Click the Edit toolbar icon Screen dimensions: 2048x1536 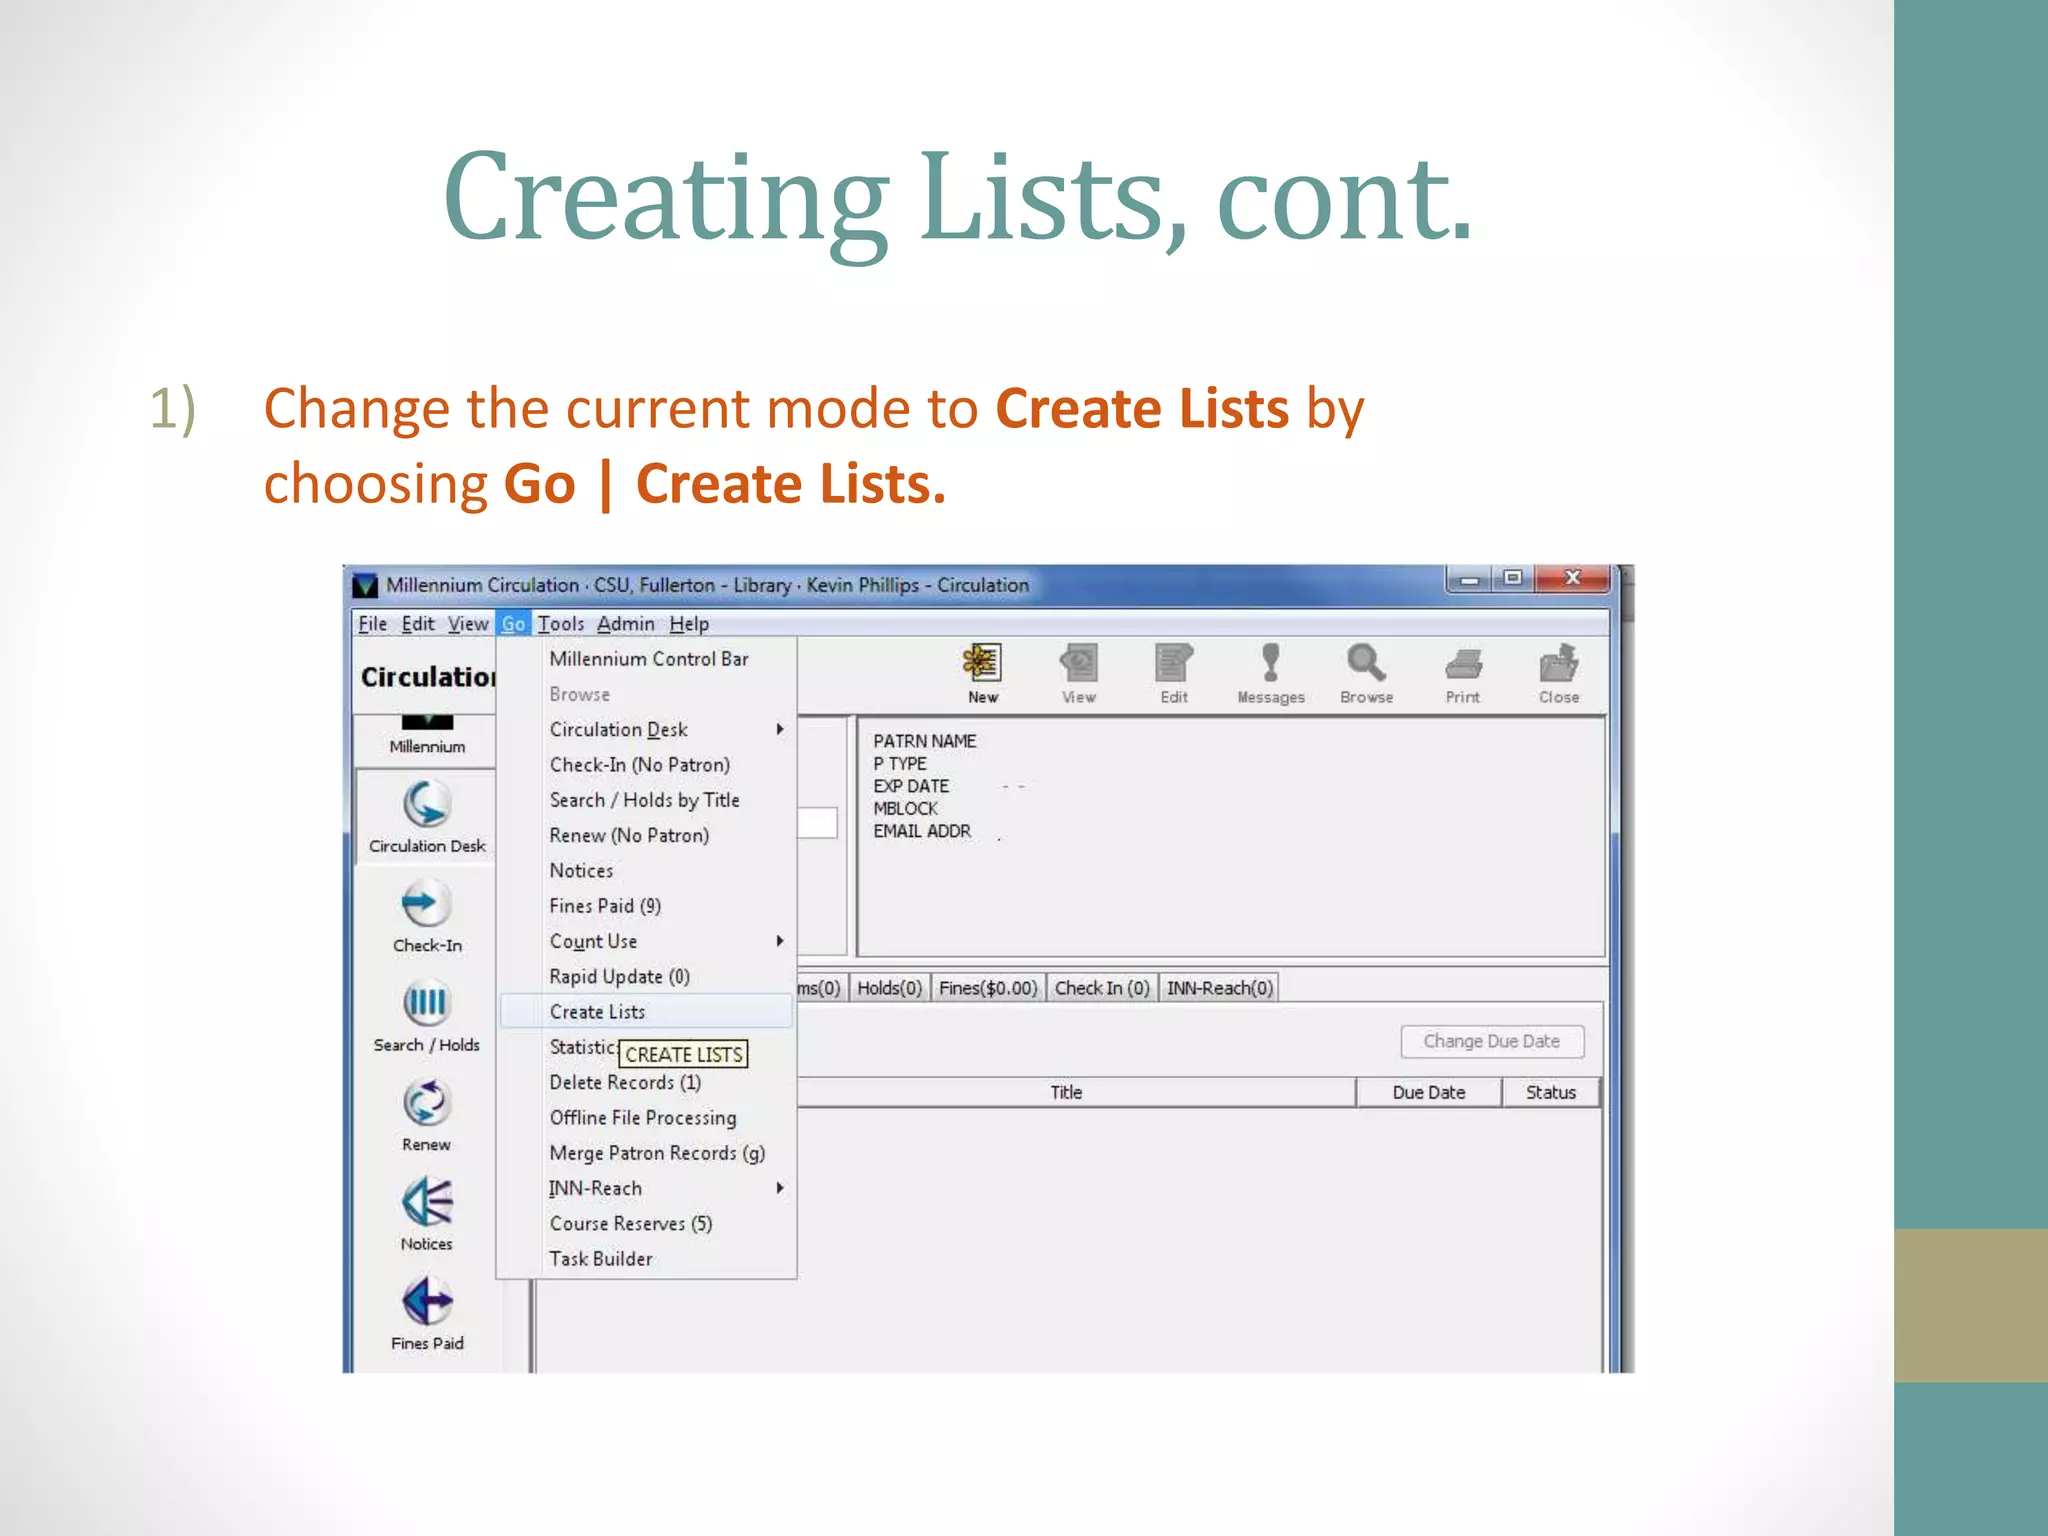(x=1174, y=673)
